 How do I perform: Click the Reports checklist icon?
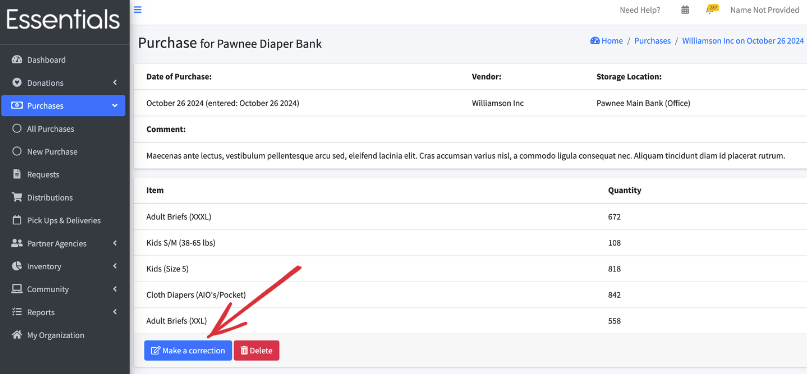tap(17, 312)
